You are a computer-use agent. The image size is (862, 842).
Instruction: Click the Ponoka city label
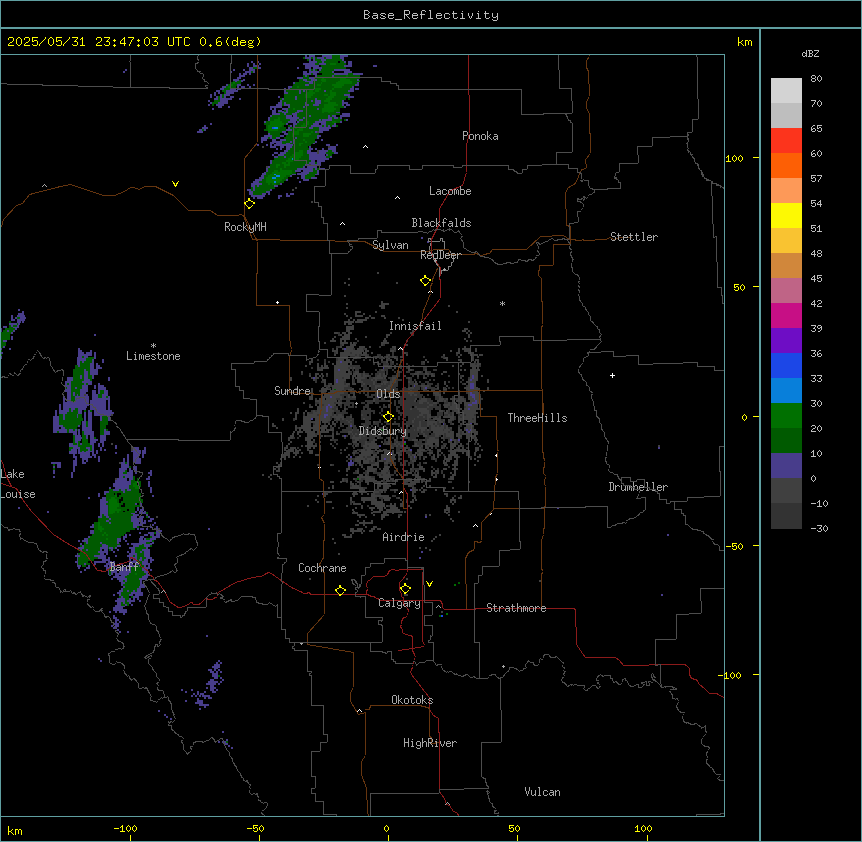[480, 136]
